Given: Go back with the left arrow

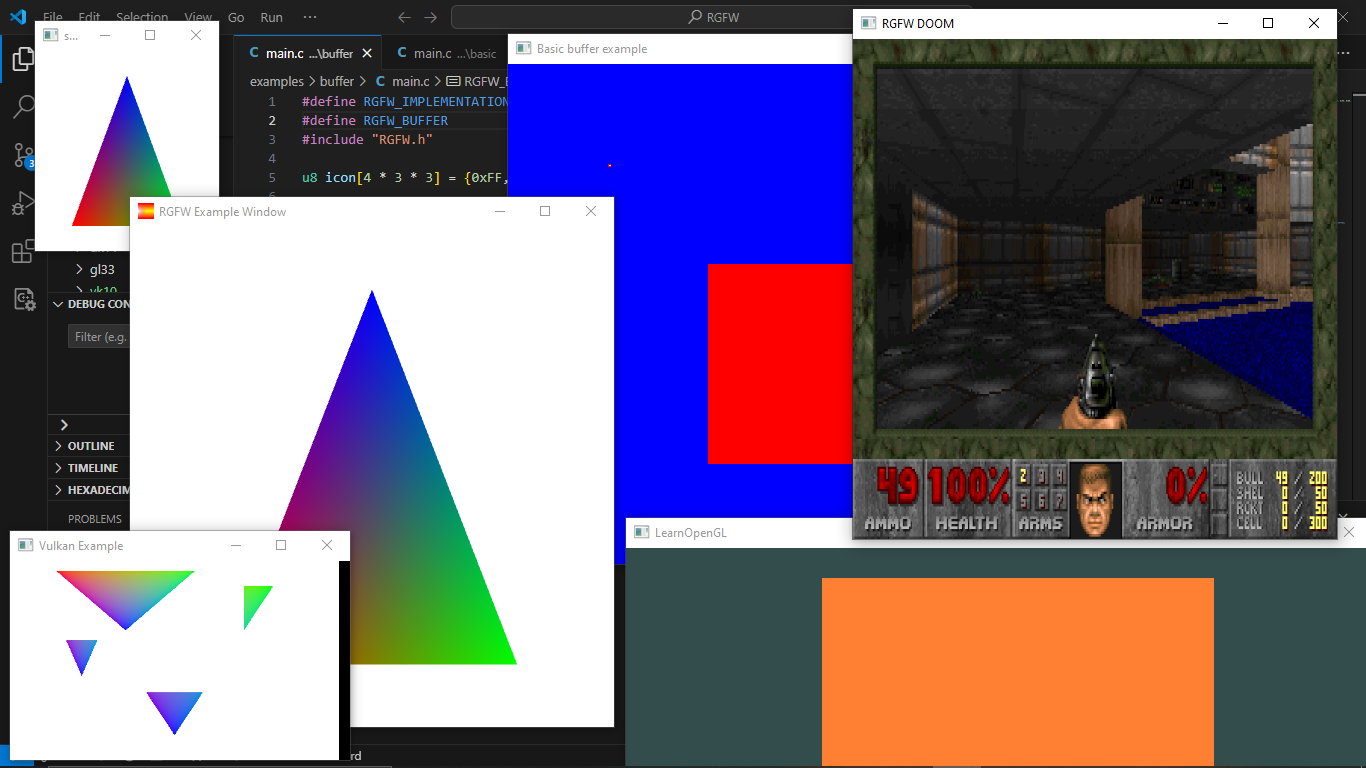Looking at the screenshot, I should pyautogui.click(x=404, y=17).
